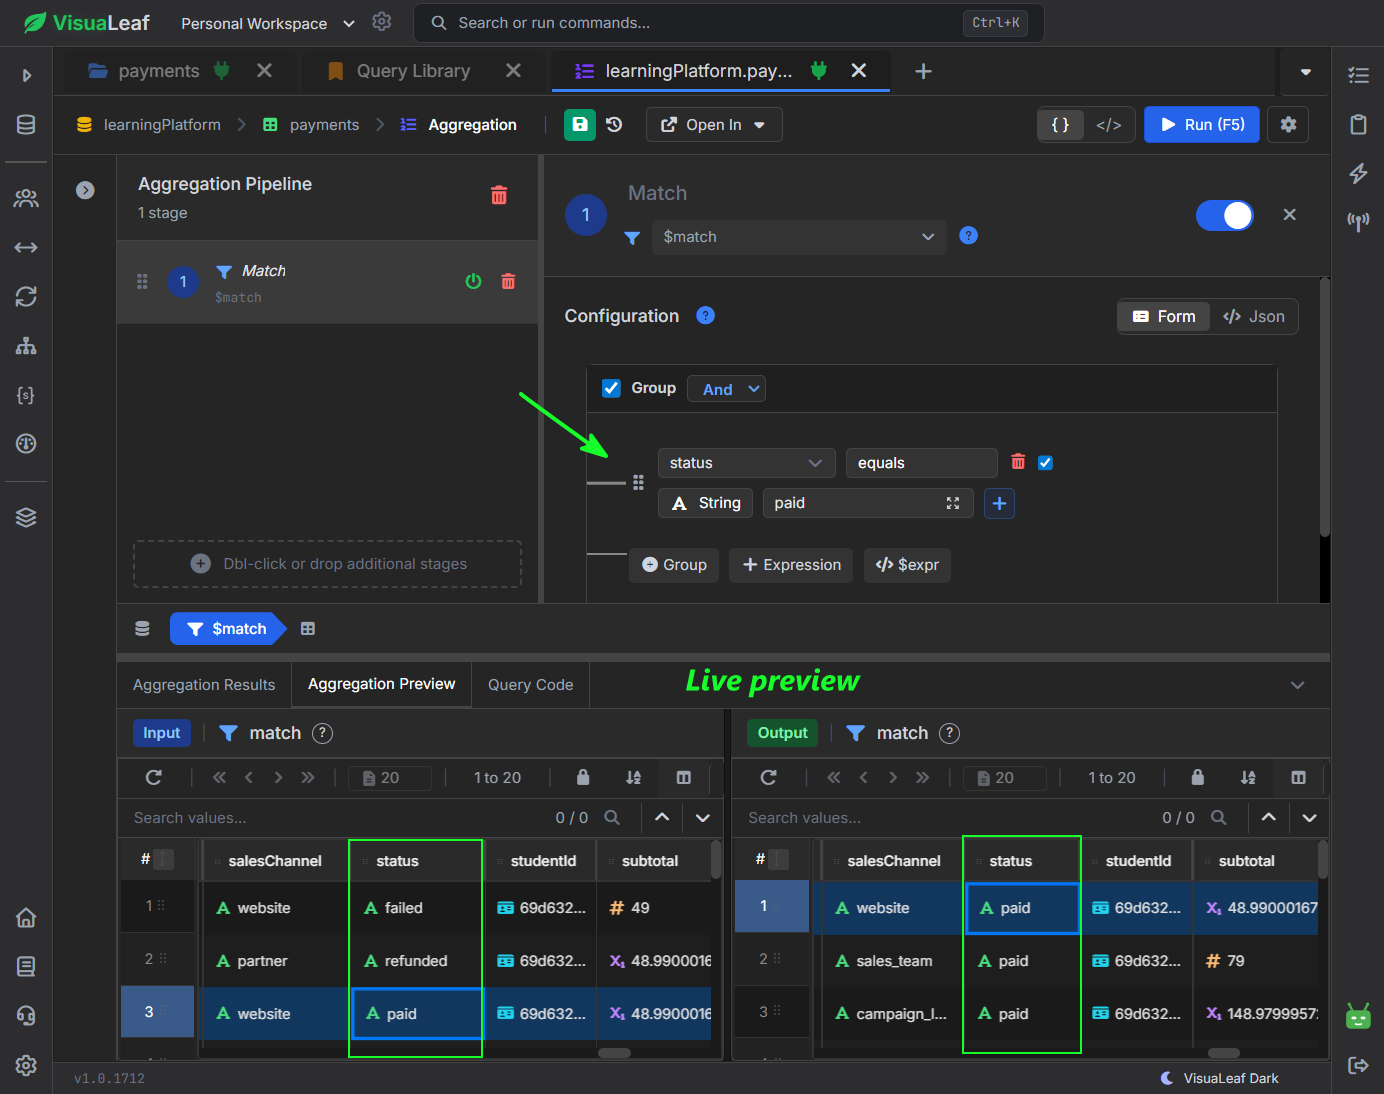1384x1094 pixels.
Task: Open bottom-left settings gear icon
Action: coord(26,1065)
